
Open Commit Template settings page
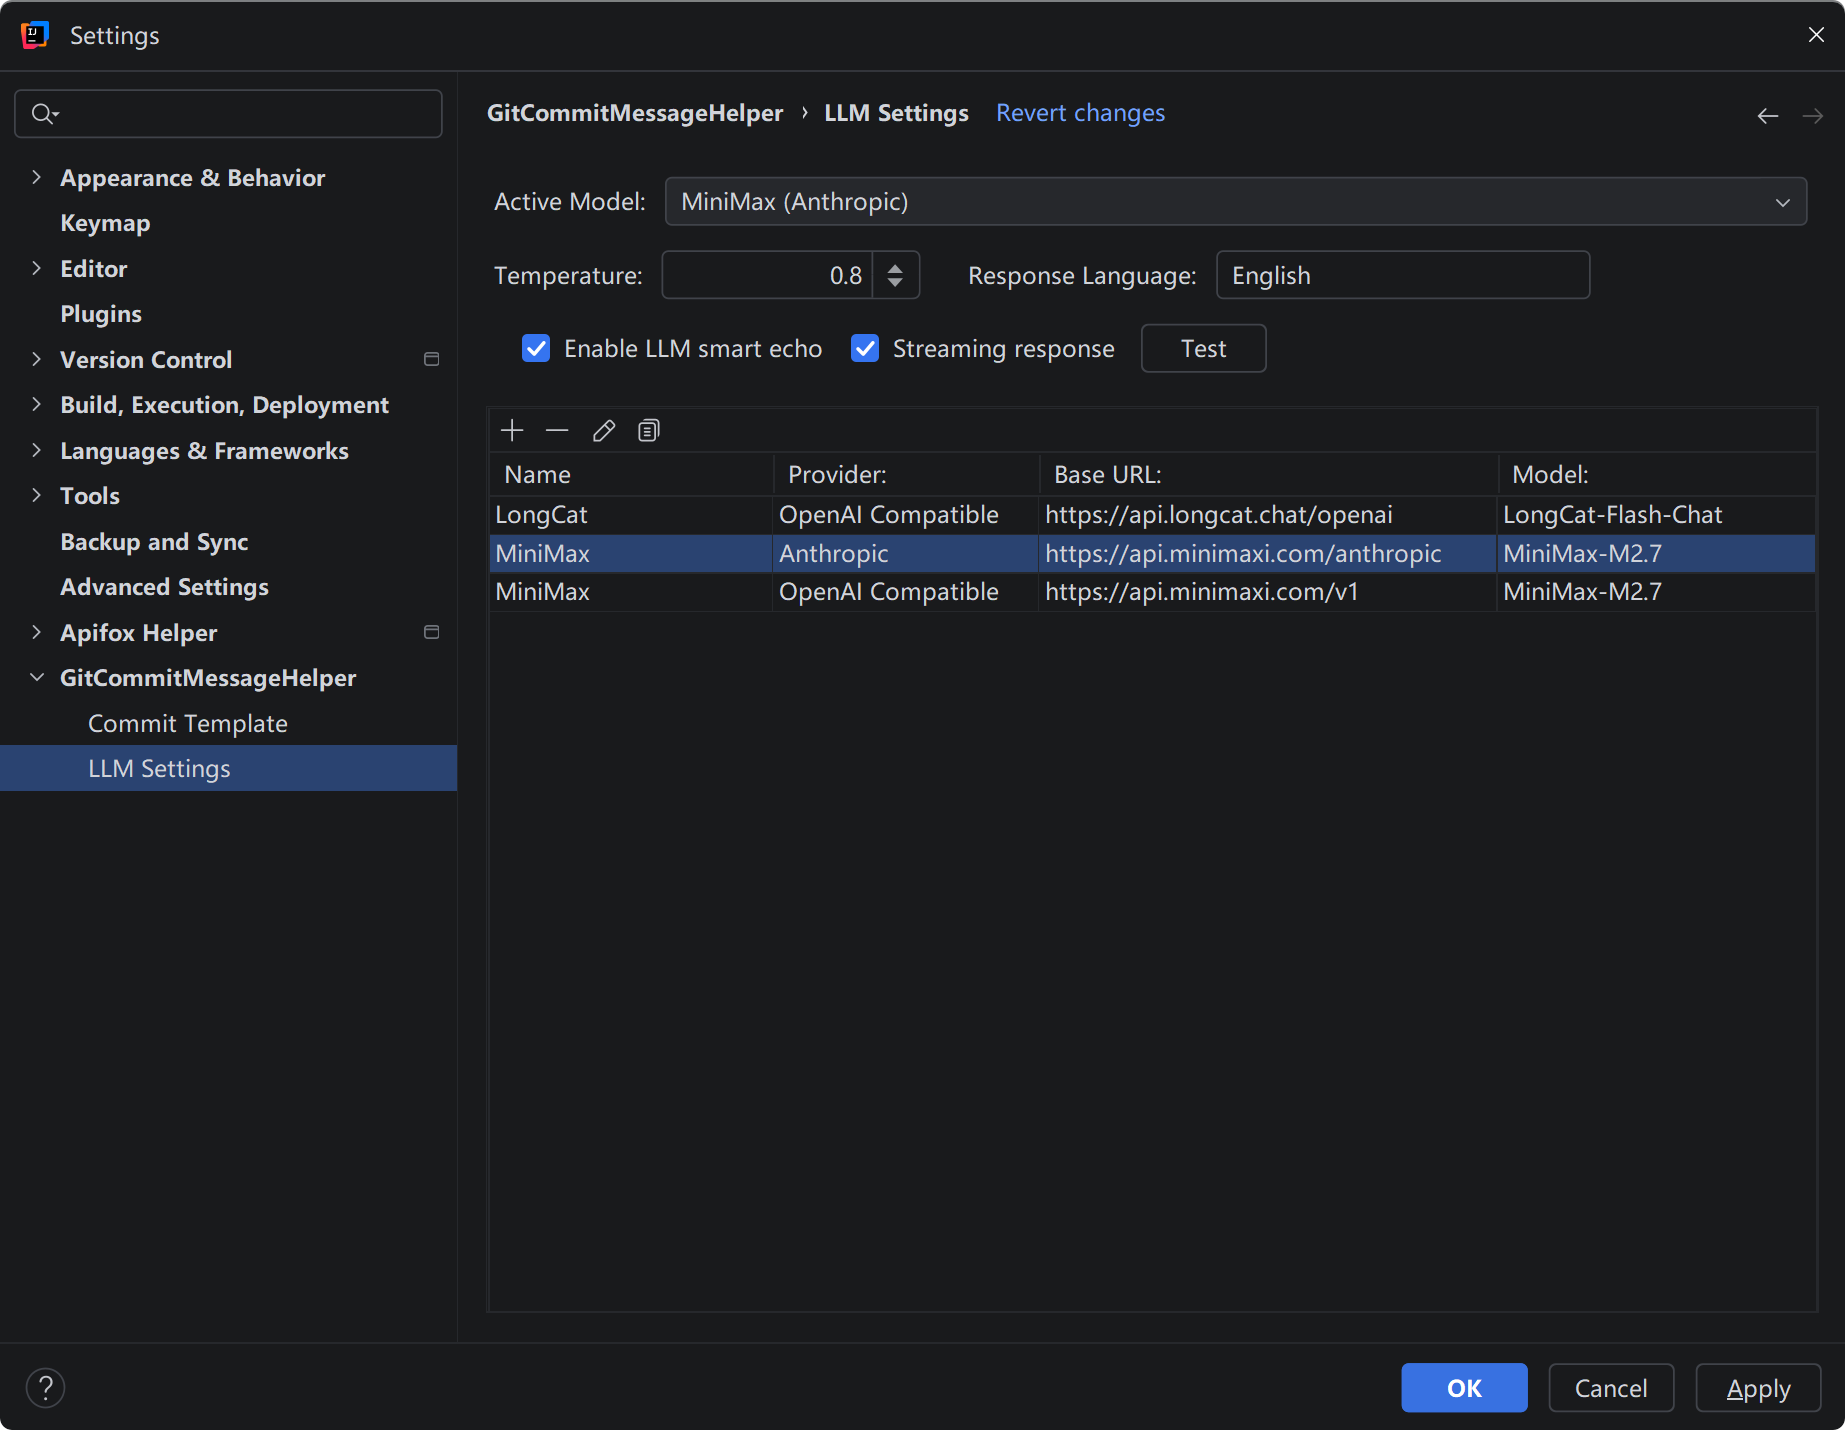click(188, 723)
